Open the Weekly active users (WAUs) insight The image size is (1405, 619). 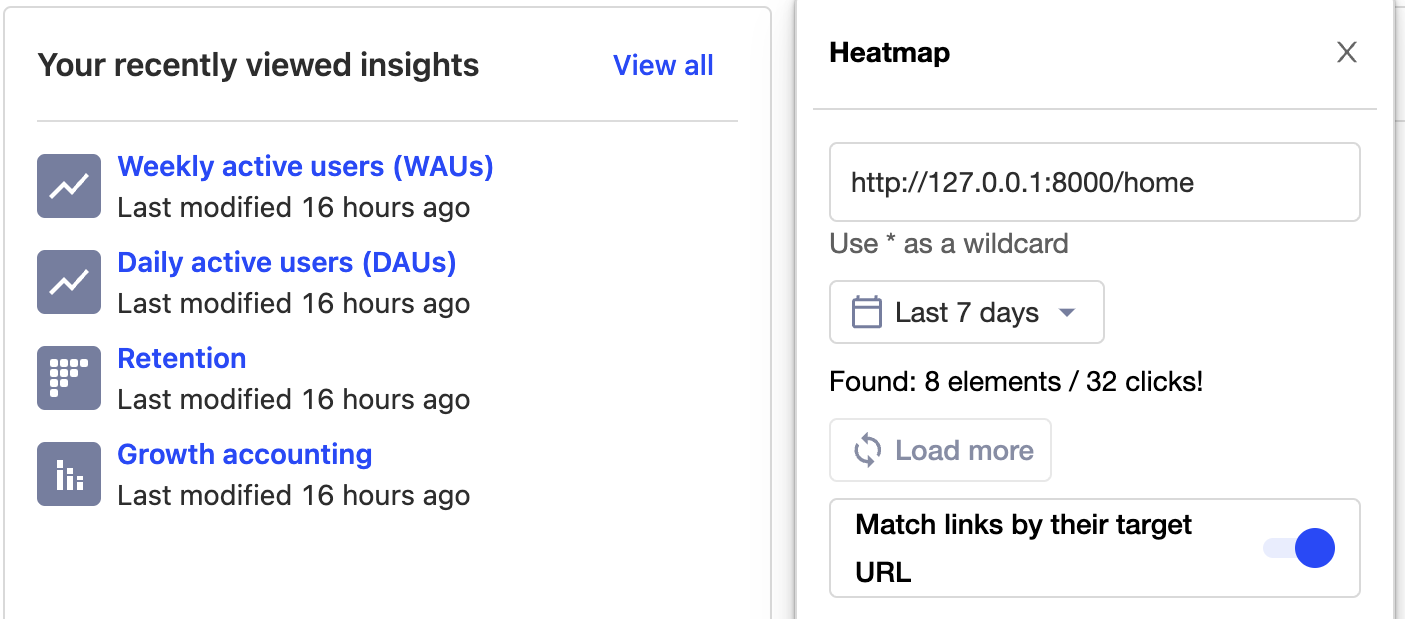pyautogui.click(x=305, y=166)
